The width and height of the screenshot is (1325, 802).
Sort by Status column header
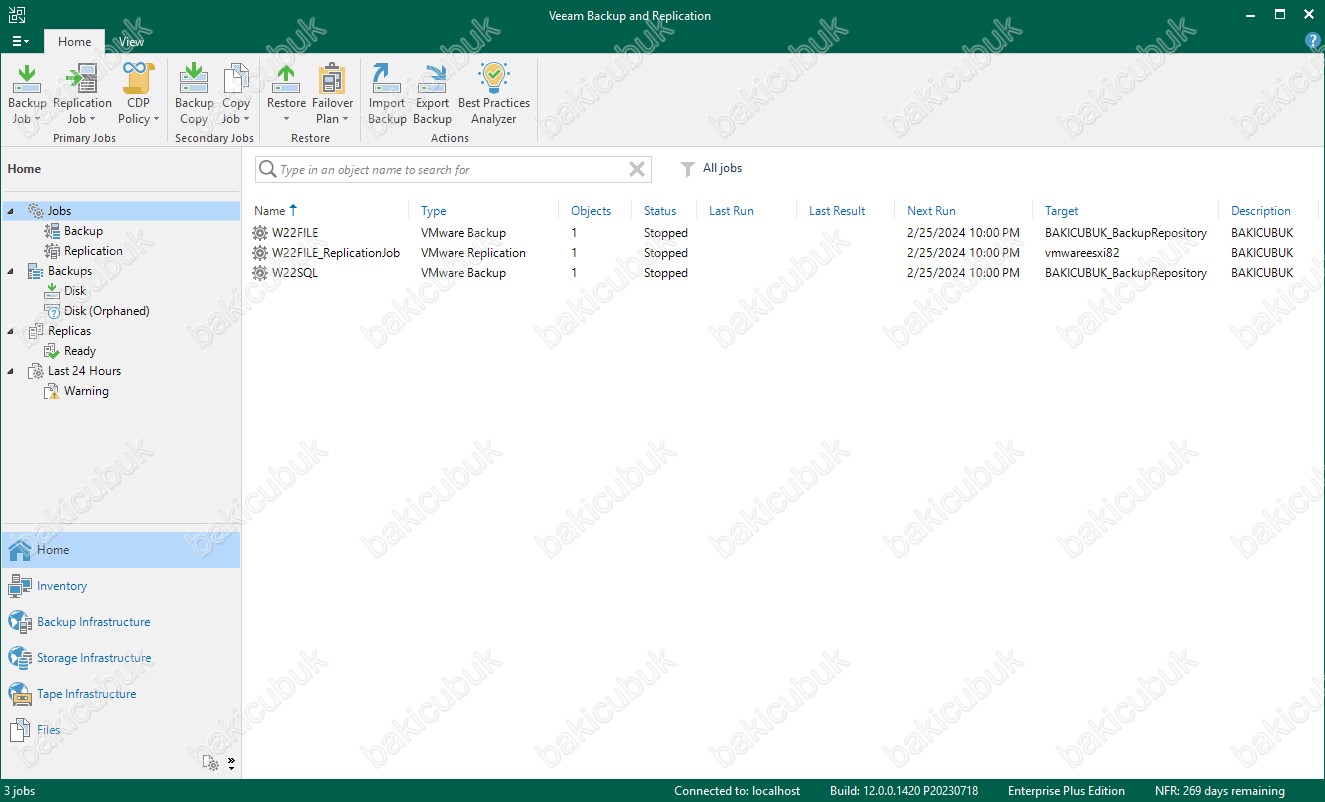click(660, 211)
